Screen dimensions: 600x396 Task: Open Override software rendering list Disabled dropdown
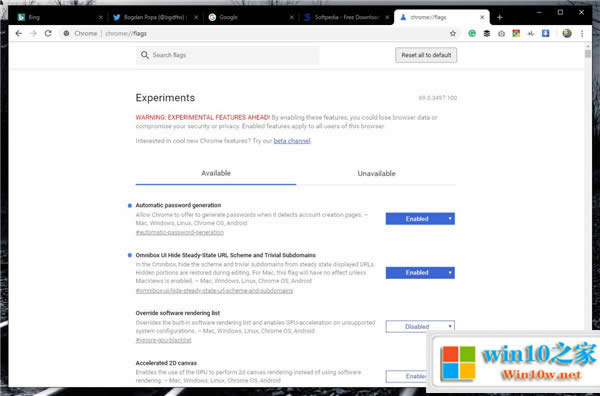click(x=420, y=326)
